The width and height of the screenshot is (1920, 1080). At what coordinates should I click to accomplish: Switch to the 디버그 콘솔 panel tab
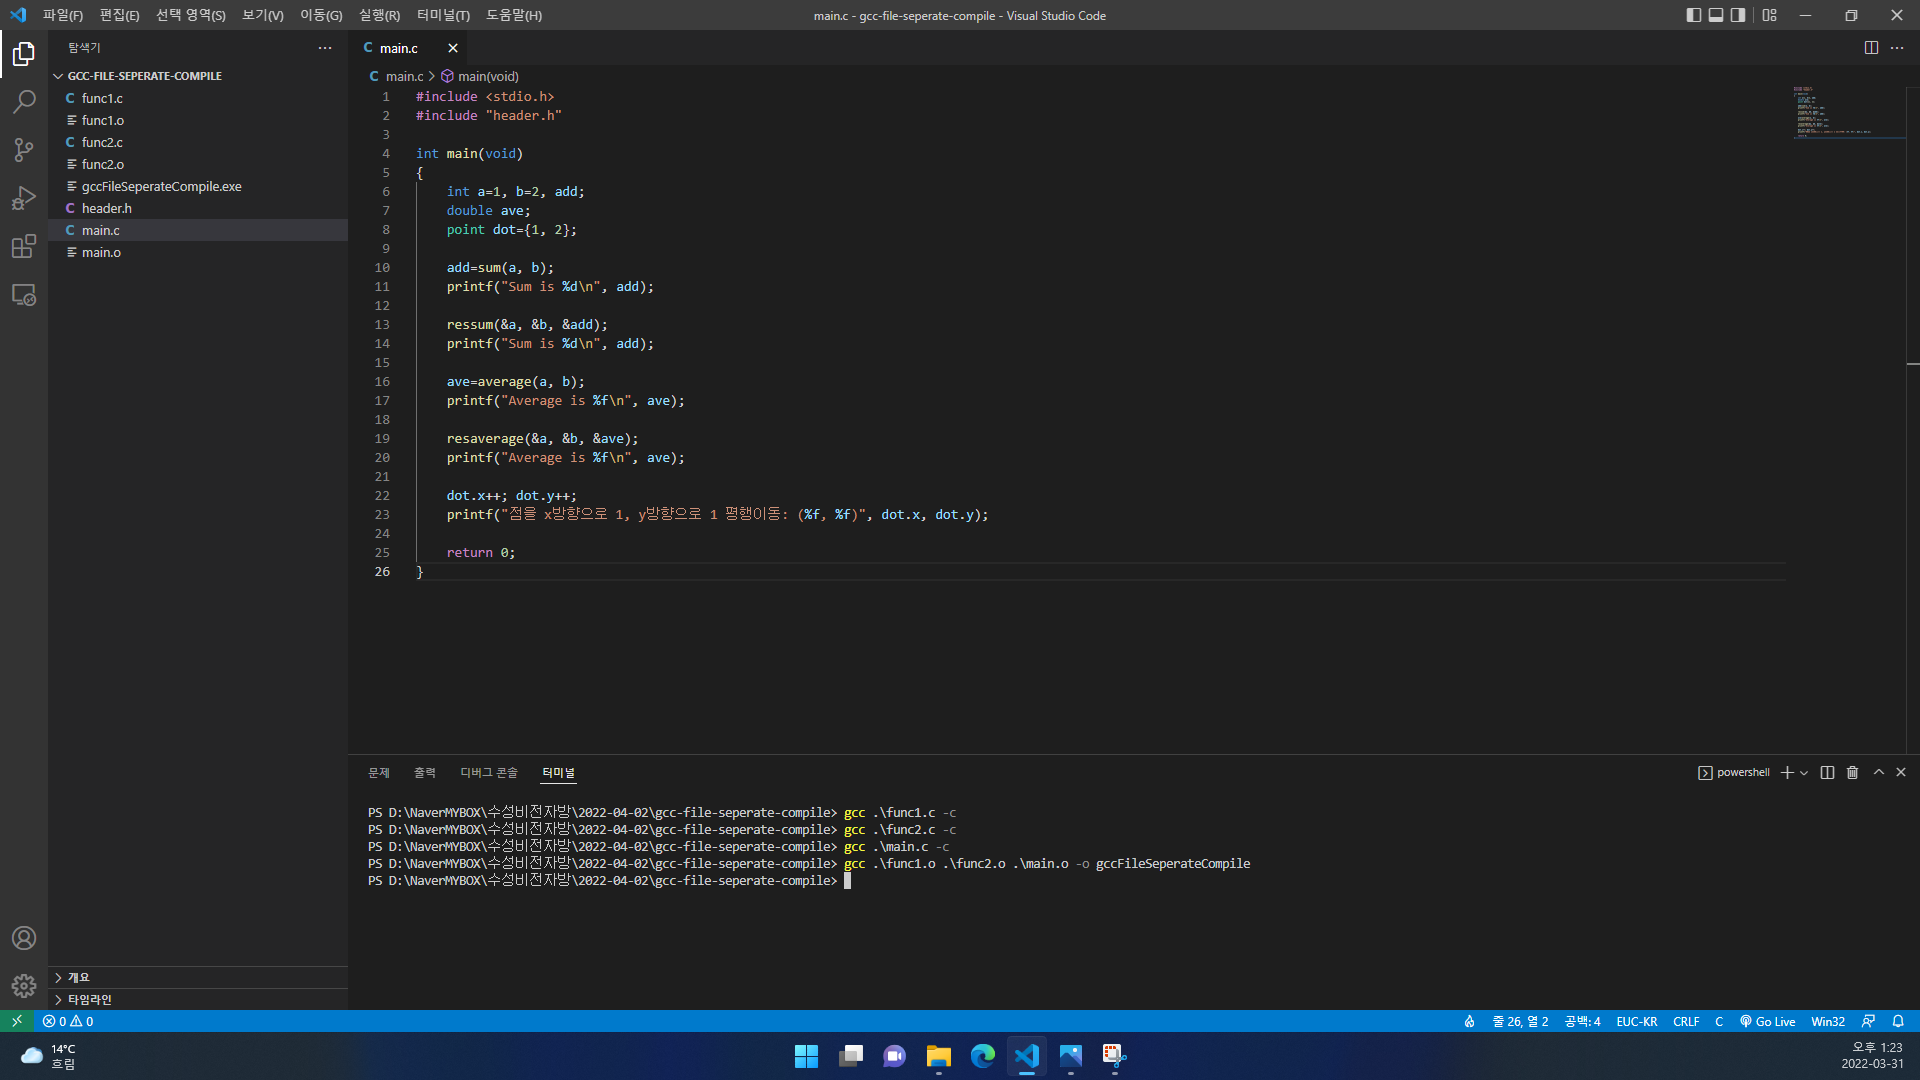coord(488,773)
